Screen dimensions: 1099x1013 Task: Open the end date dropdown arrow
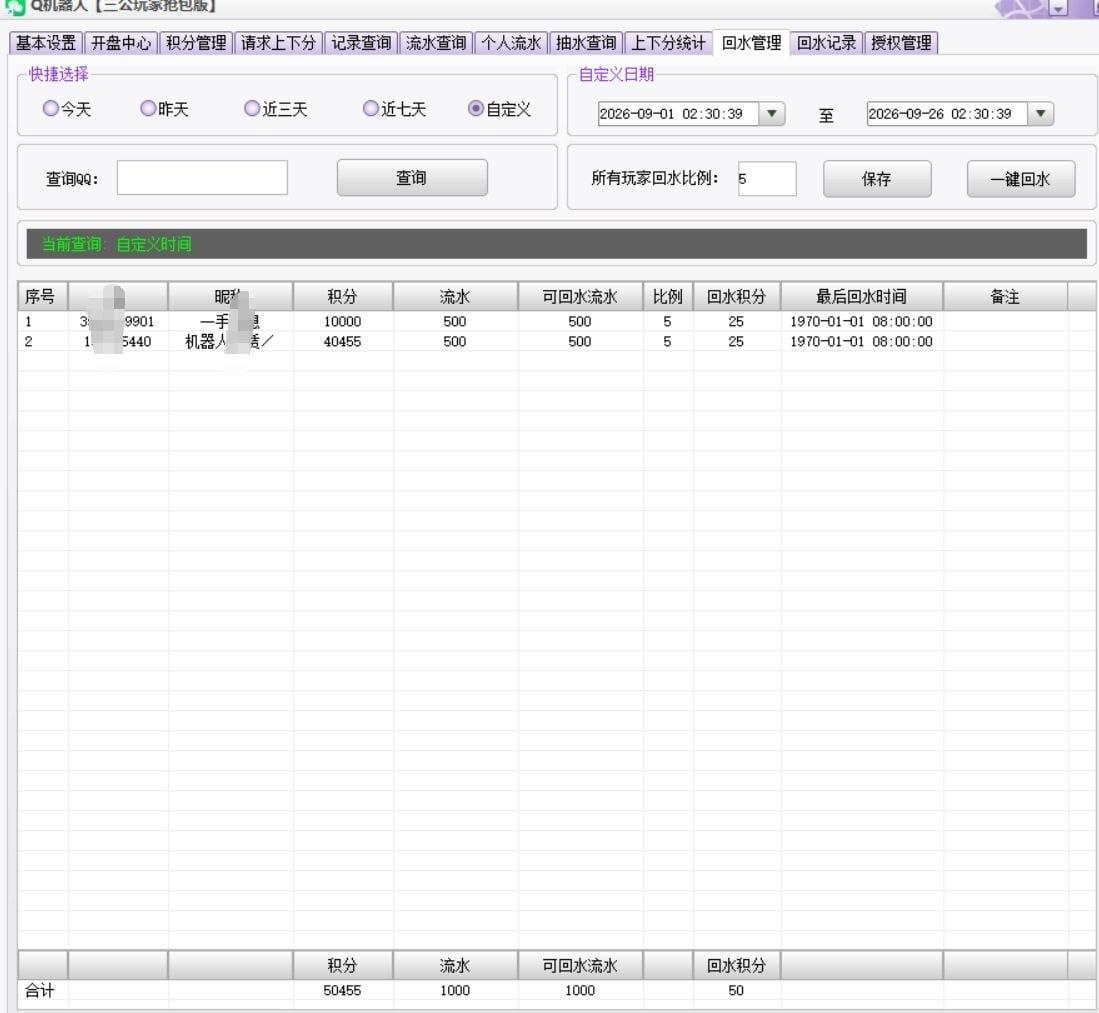[1041, 114]
